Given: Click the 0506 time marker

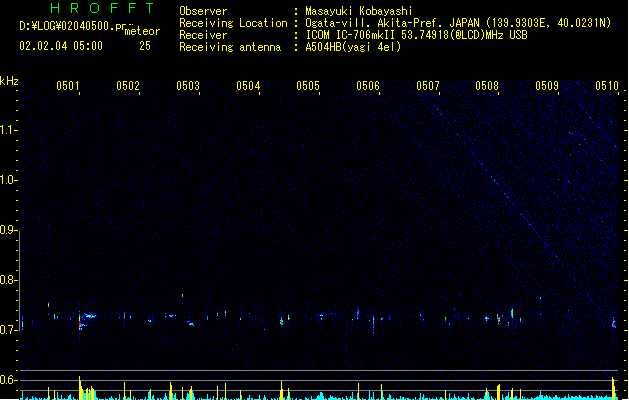Looking at the screenshot, I should (x=367, y=86).
